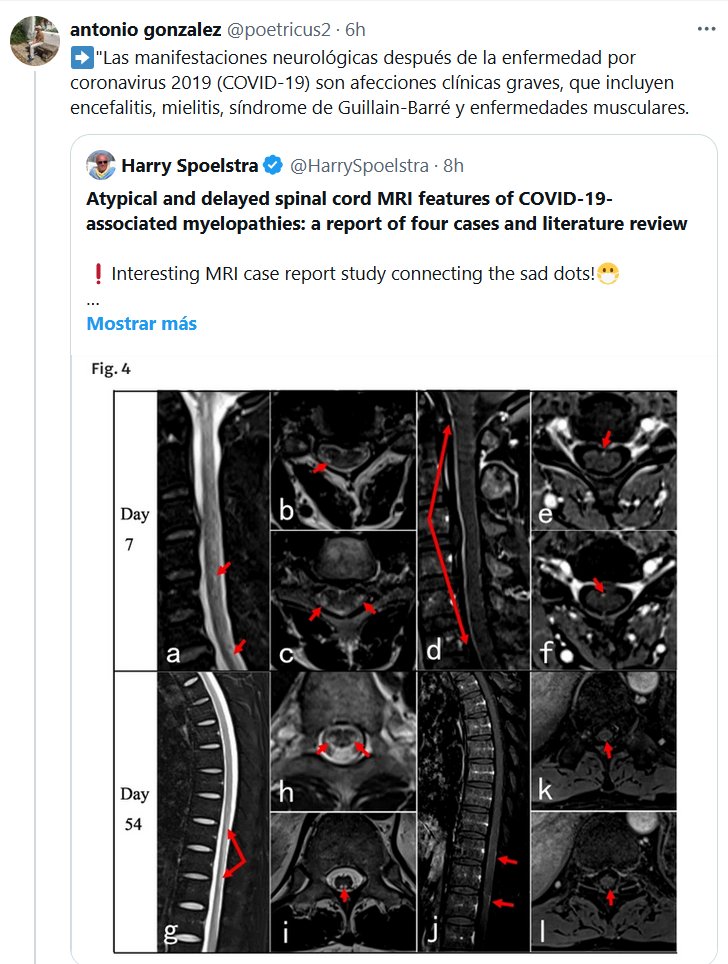Viewport: 728px width, 964px height.
Task: Click antonio gonzalez's profile avatar
Action: 32,40
